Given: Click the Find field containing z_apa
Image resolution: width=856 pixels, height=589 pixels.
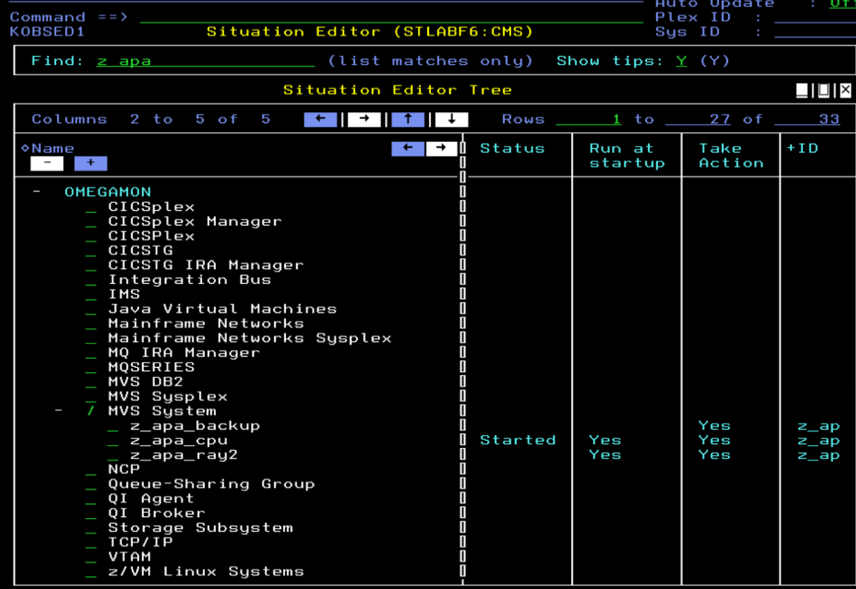Looking at the screenshot, I should click(206, 61).
